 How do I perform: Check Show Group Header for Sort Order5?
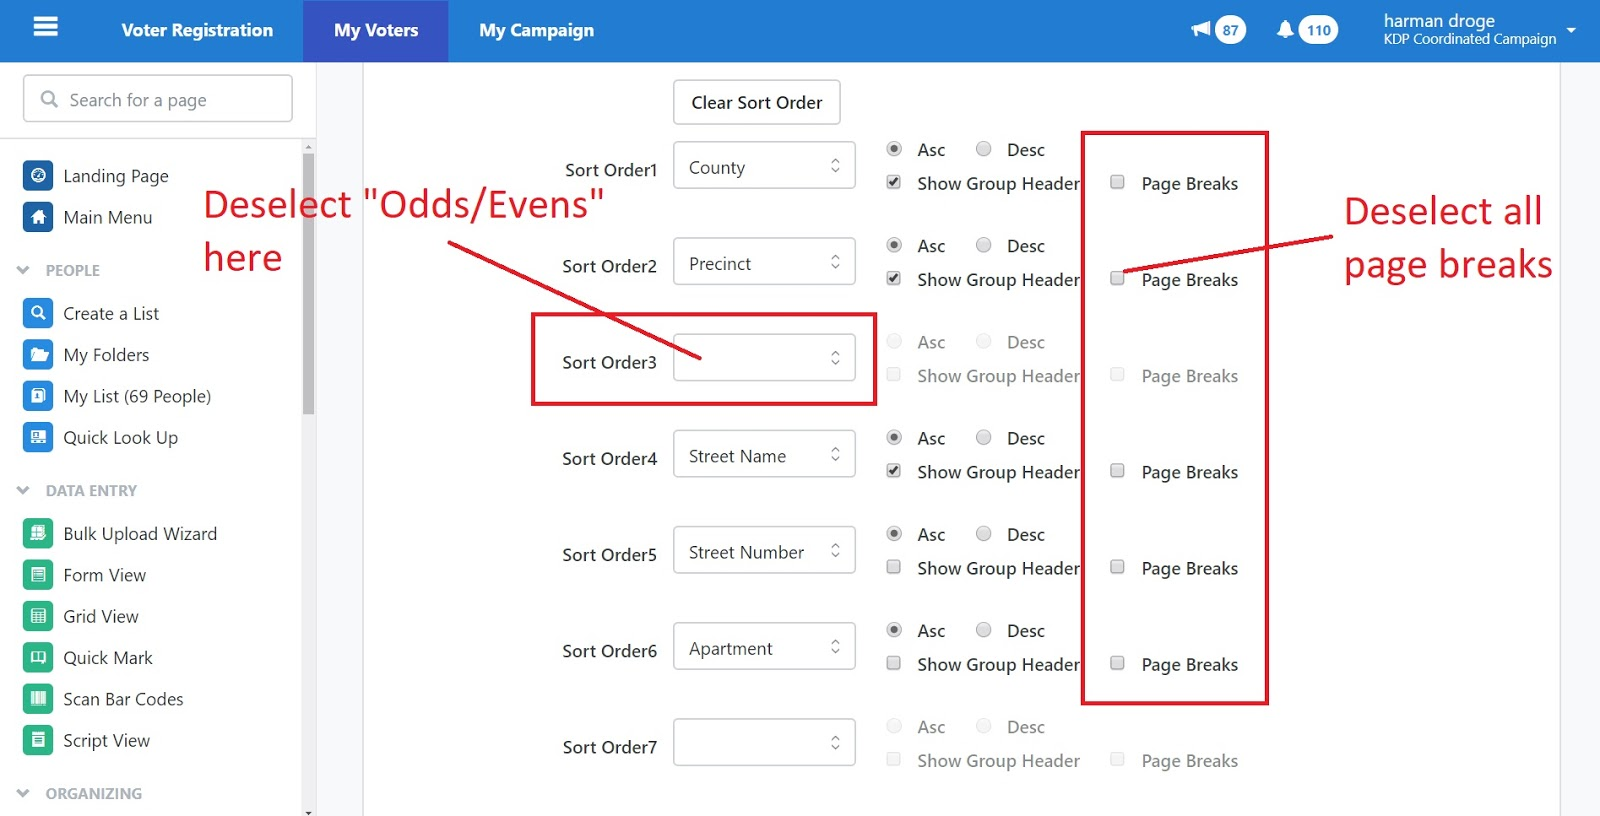click(x=894, y=567)
